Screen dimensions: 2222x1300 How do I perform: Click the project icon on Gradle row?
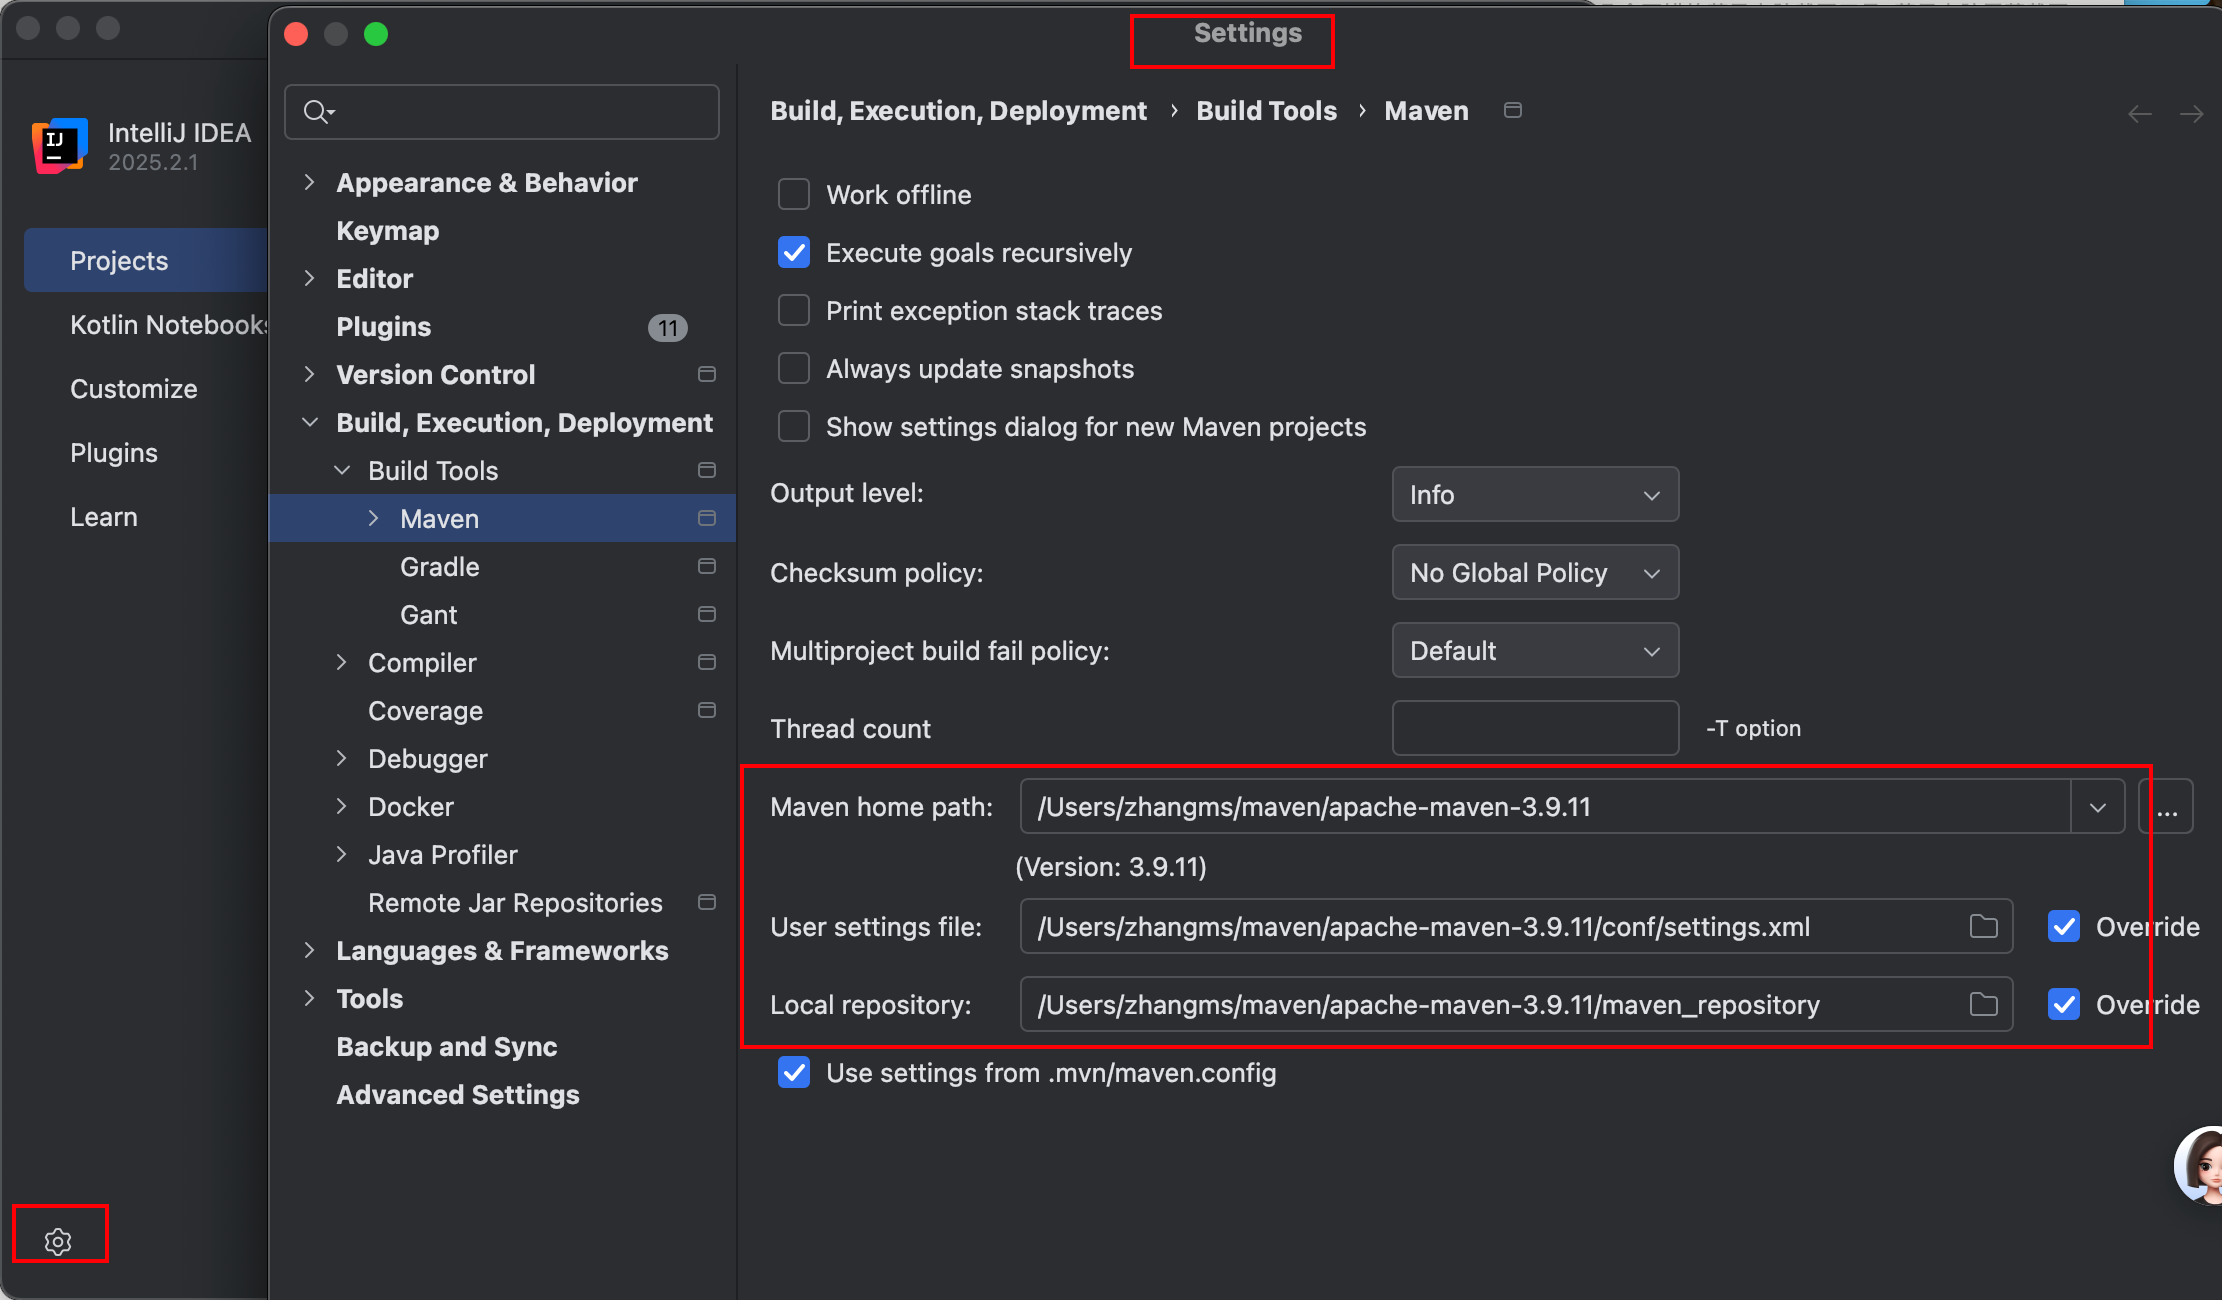tap(707, 566)
